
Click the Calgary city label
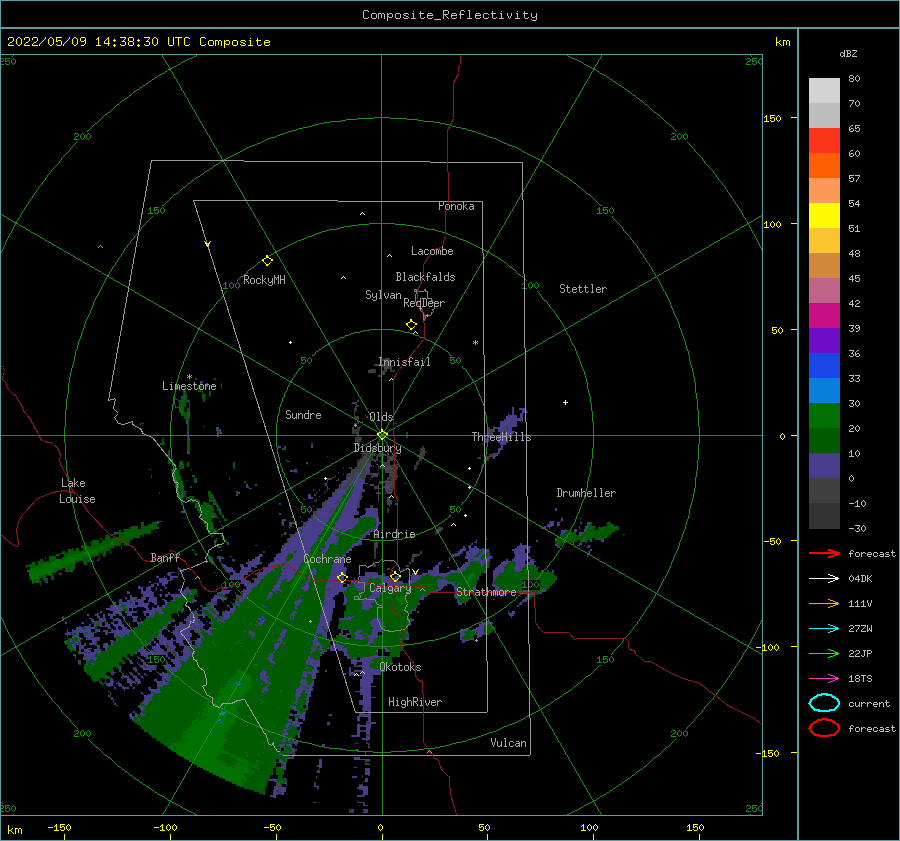(390, 588)
